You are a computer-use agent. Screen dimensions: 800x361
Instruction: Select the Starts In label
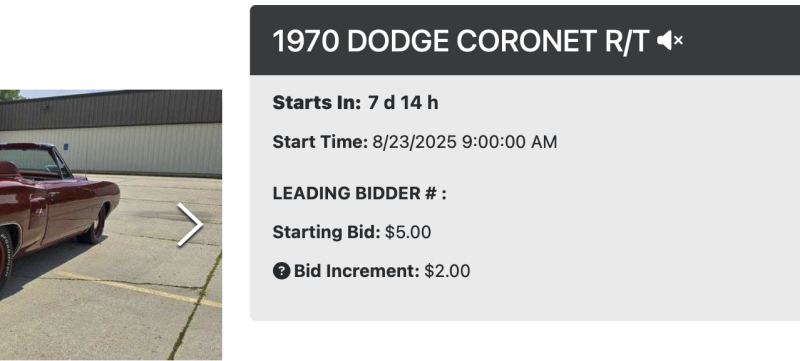click(317, 102)
